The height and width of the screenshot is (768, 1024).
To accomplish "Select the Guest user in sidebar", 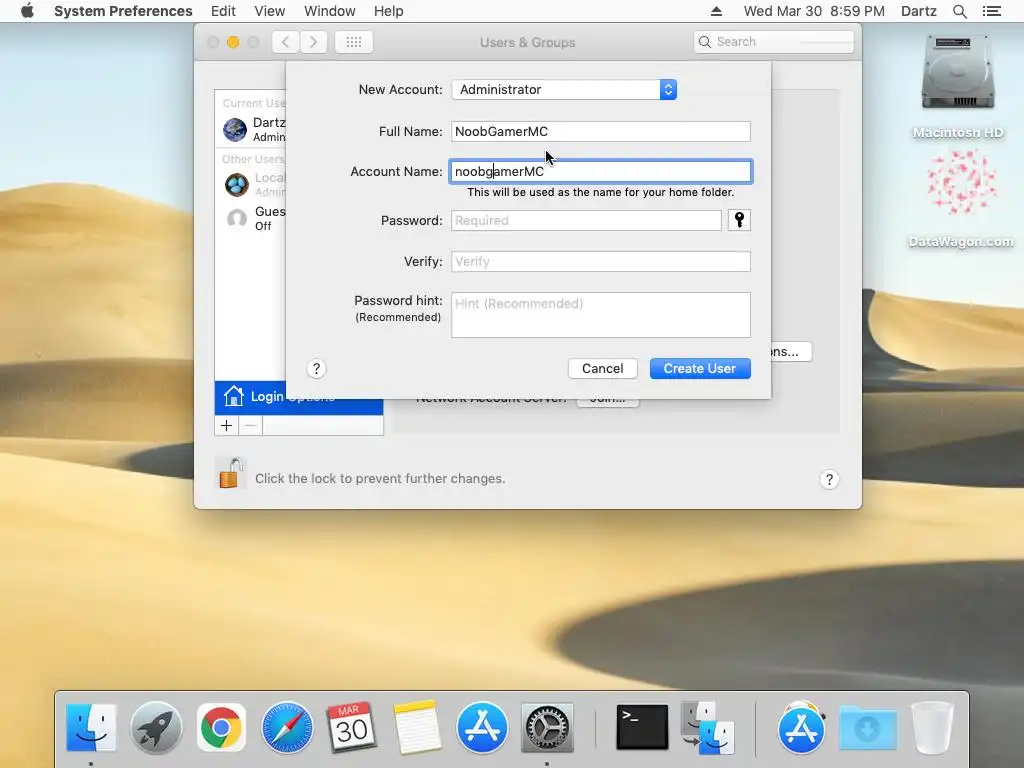I will point(251,218).
